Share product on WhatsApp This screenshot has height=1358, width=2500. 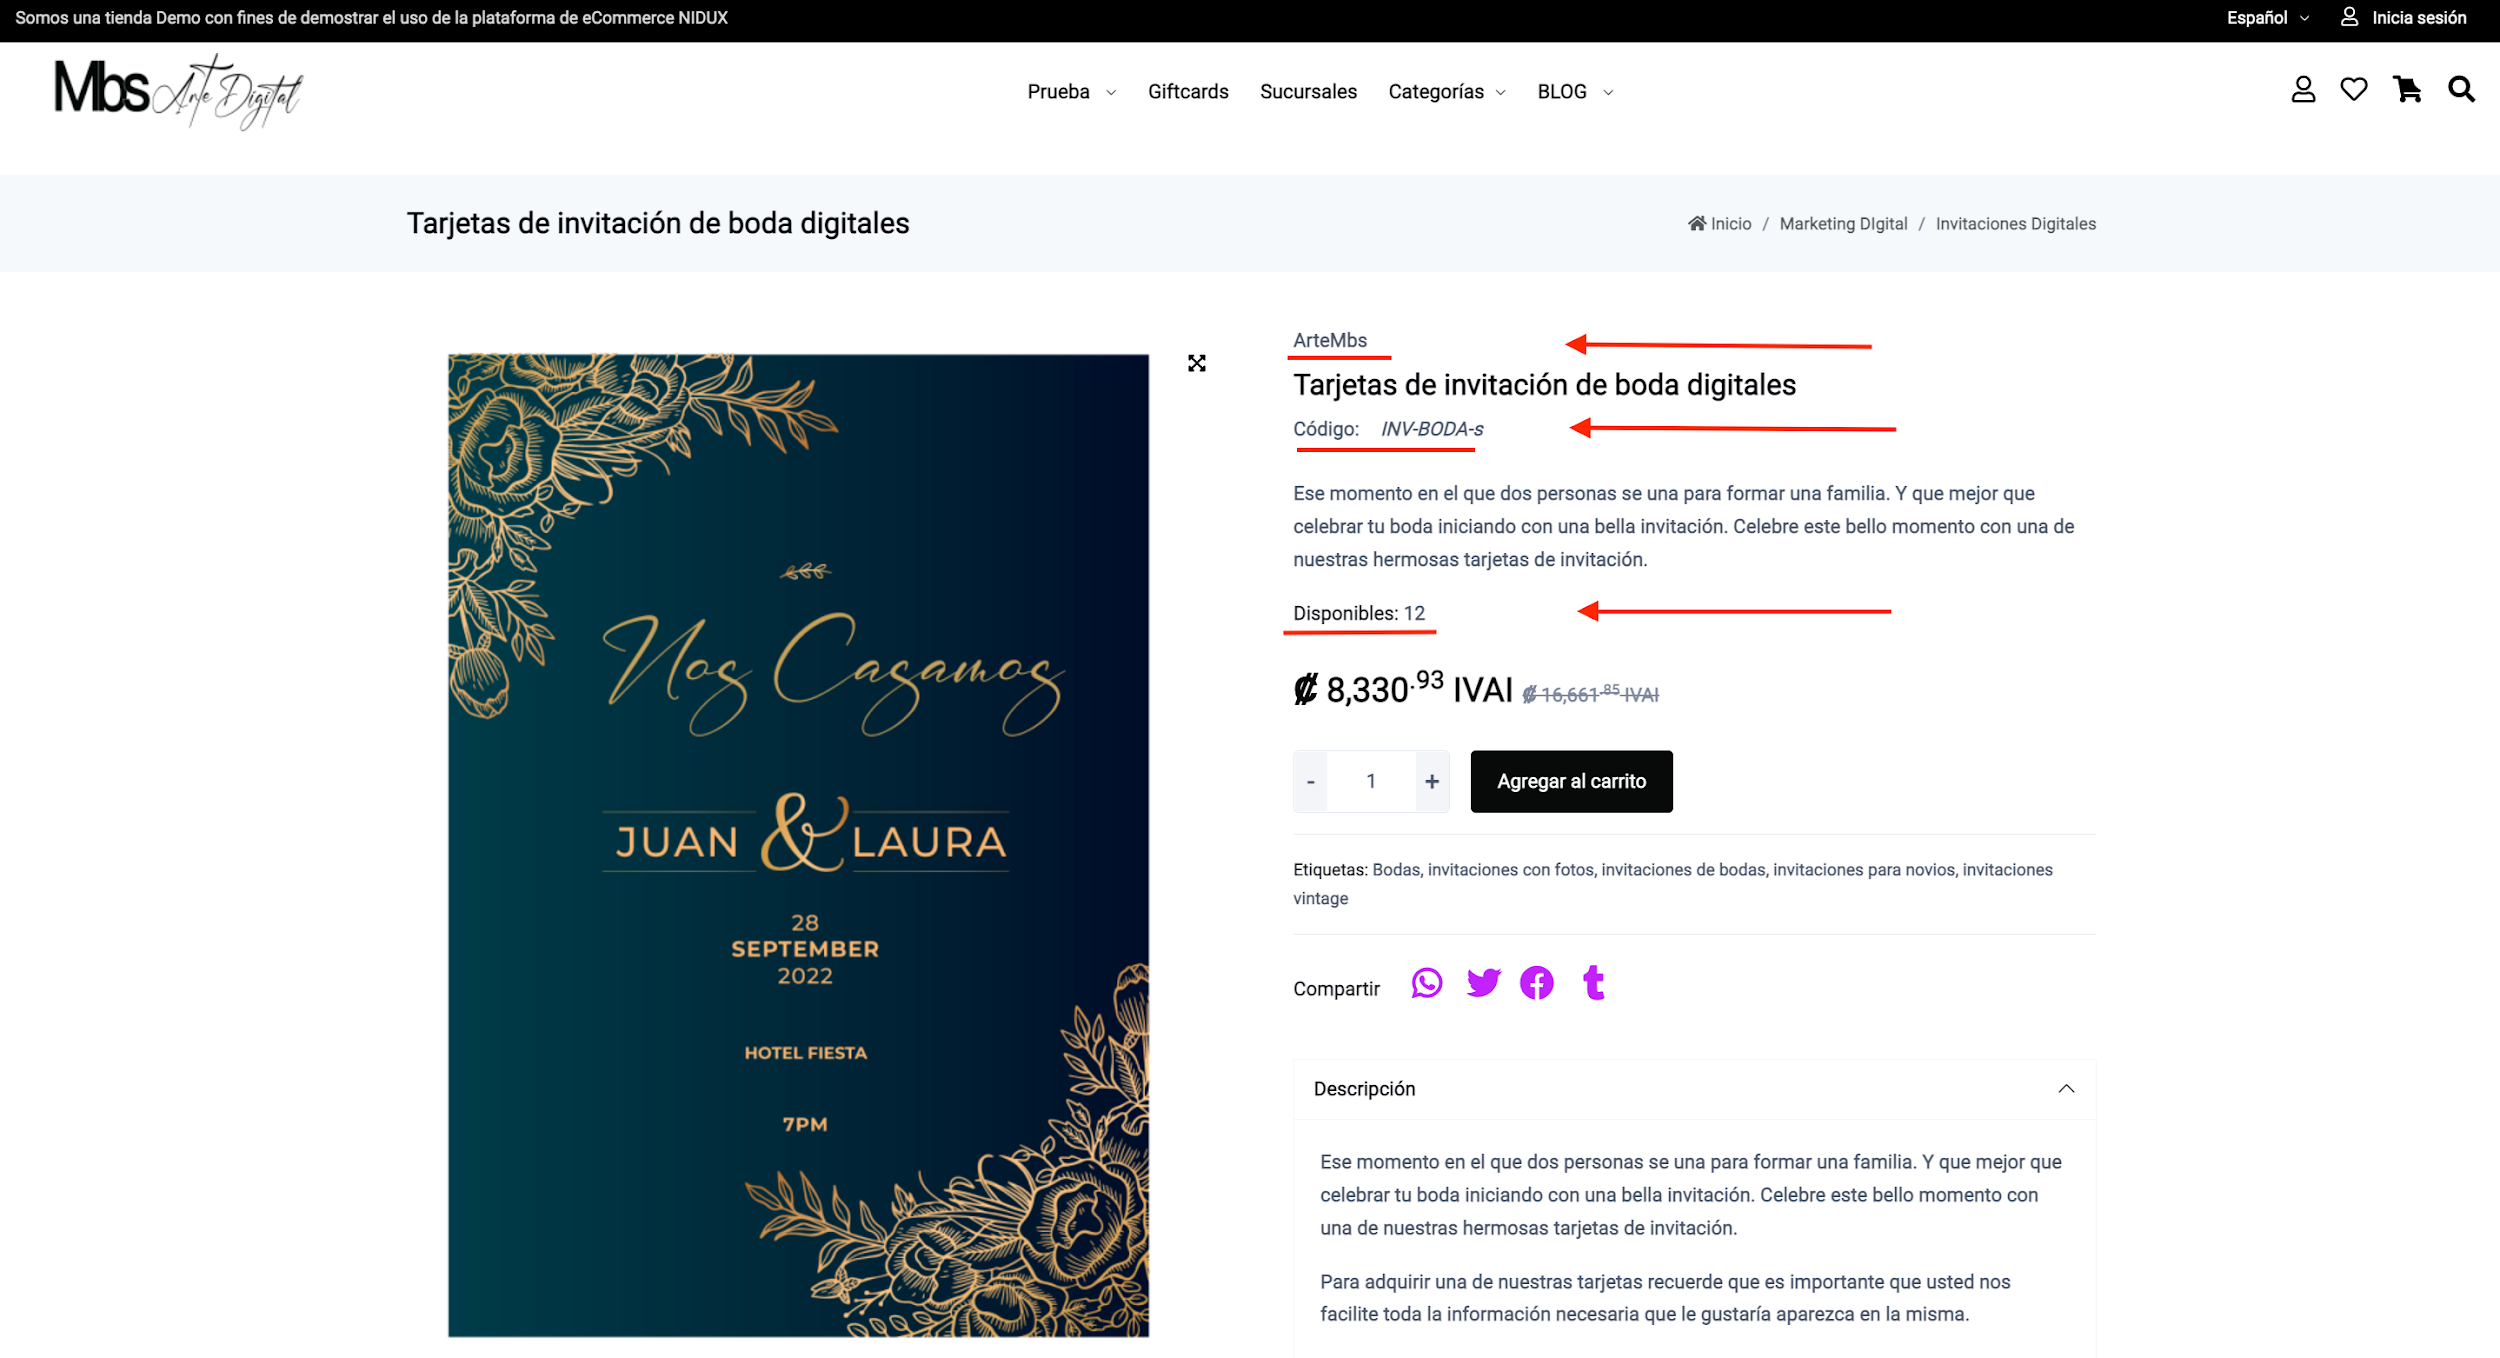pyautogui.click(x=1427, y=983)
